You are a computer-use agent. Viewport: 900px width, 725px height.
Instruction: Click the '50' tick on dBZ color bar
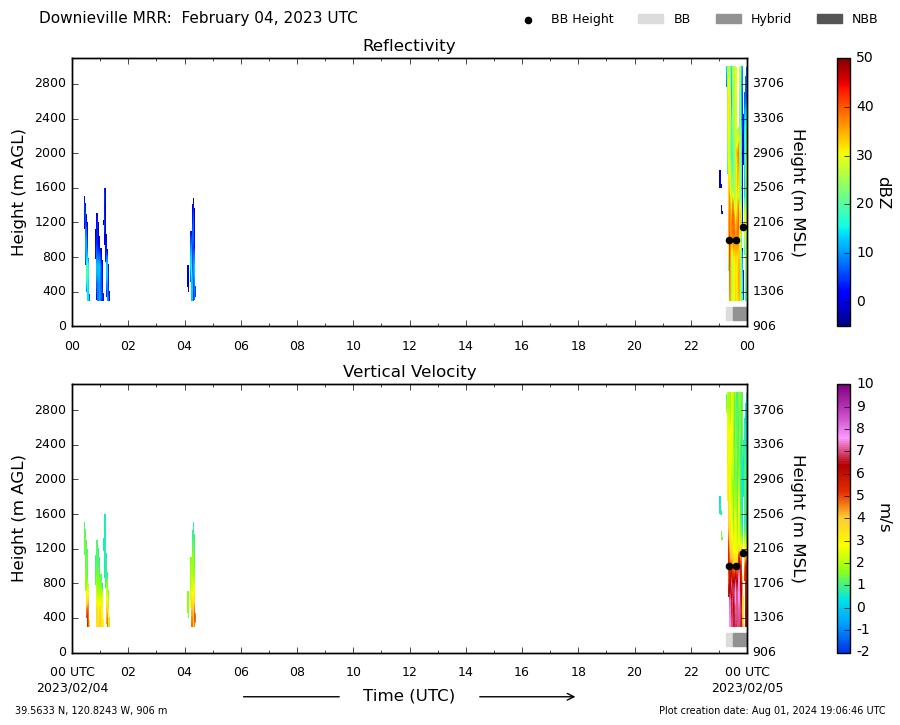click(x=864, y=57)
